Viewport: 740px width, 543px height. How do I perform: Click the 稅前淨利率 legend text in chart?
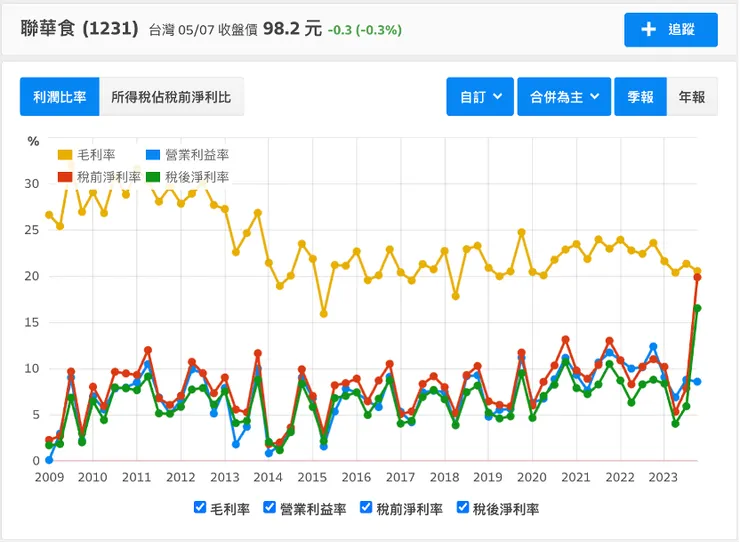click(109, 177)
